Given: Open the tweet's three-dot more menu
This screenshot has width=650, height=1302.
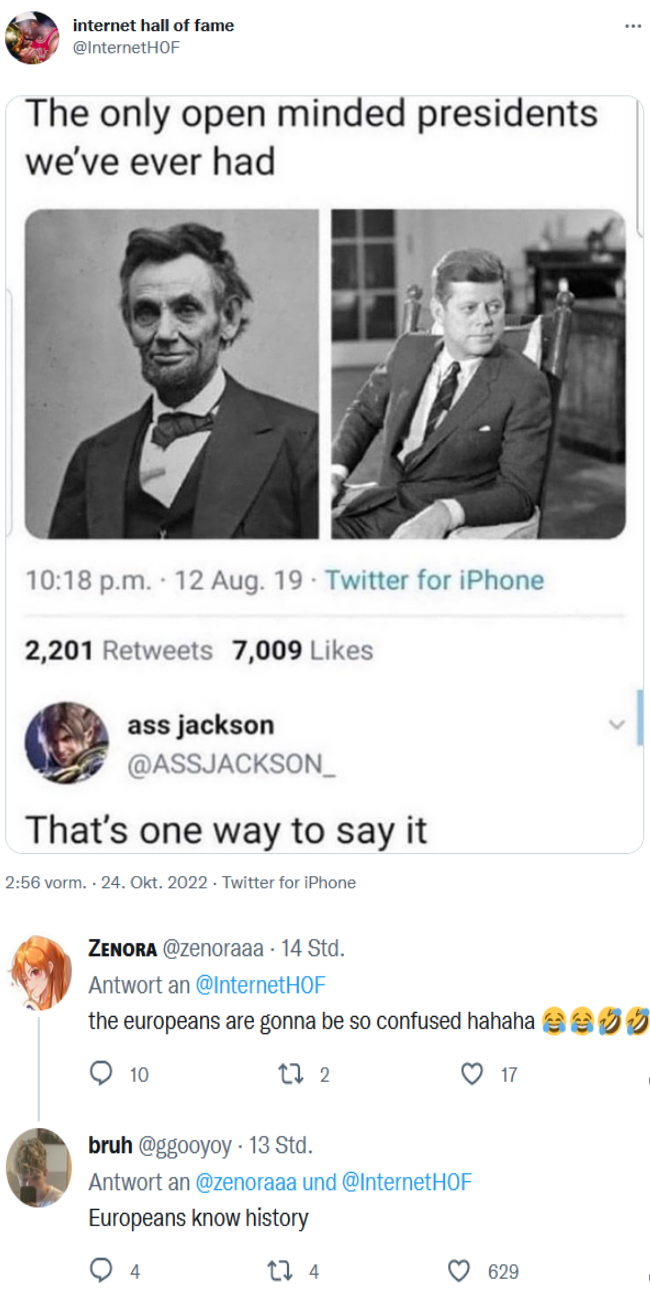Looking at the screenshot, I should pyautogui.click(x=632, y=25).
